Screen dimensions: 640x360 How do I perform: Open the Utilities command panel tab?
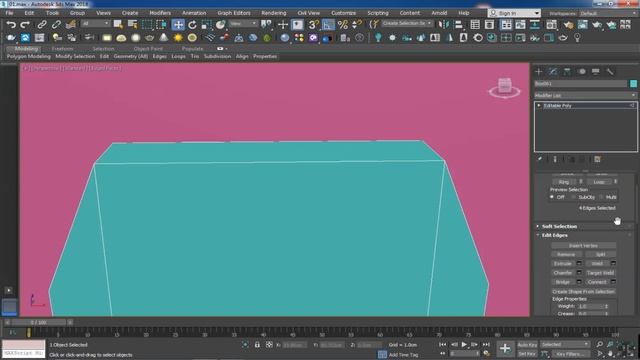pyautogui.click(x=610, y=71)
